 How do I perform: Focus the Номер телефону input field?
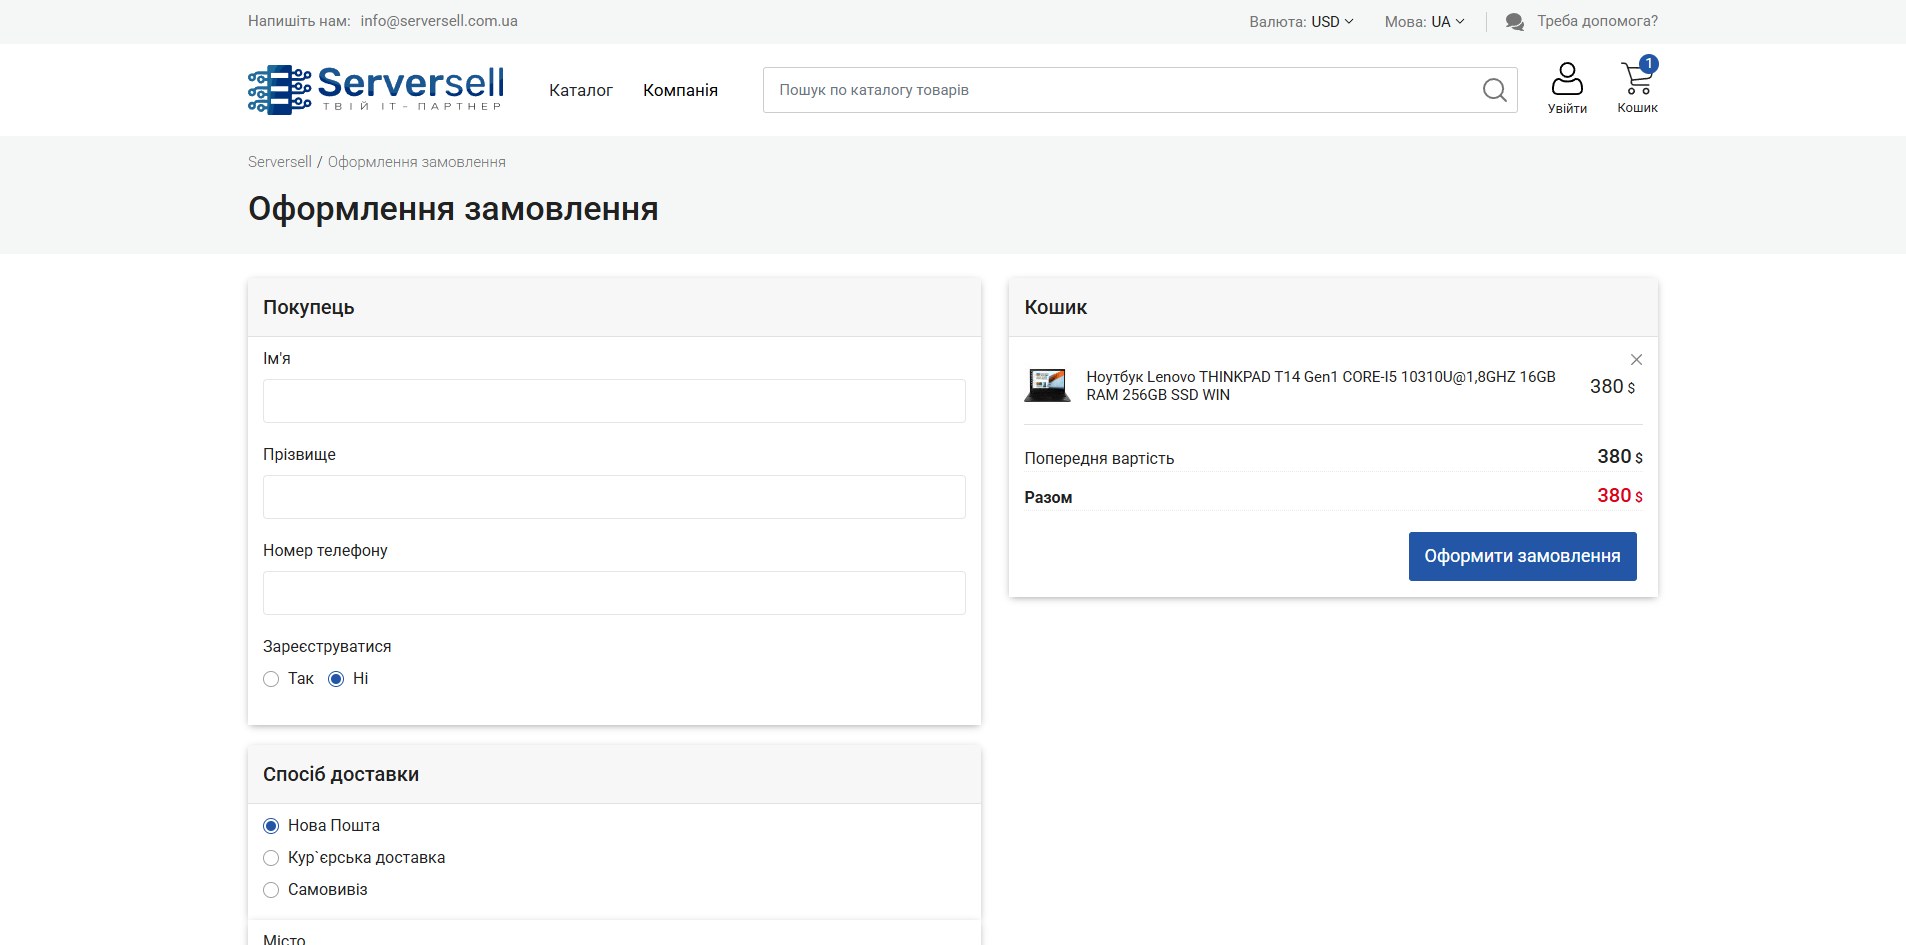(x=614, y=593)
